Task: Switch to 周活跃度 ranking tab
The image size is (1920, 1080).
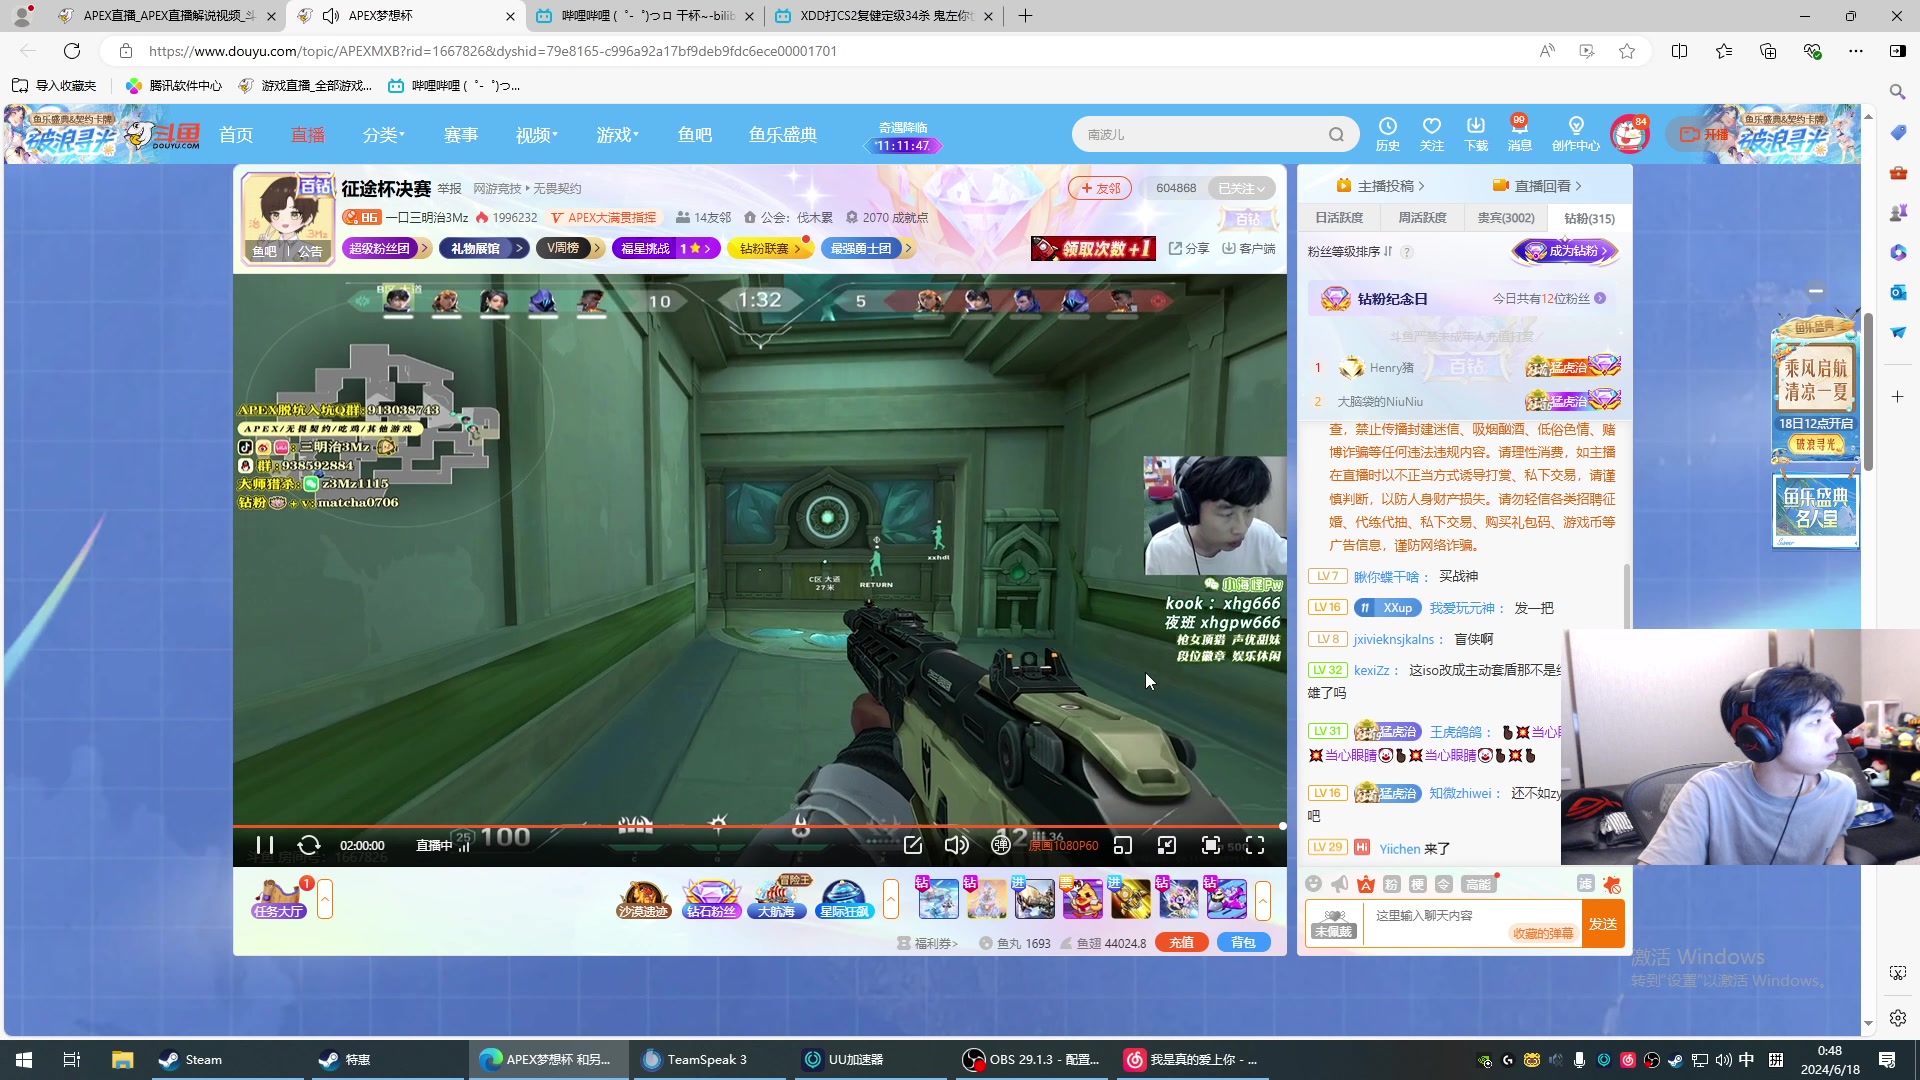Action: click(x=1422, y=218)
